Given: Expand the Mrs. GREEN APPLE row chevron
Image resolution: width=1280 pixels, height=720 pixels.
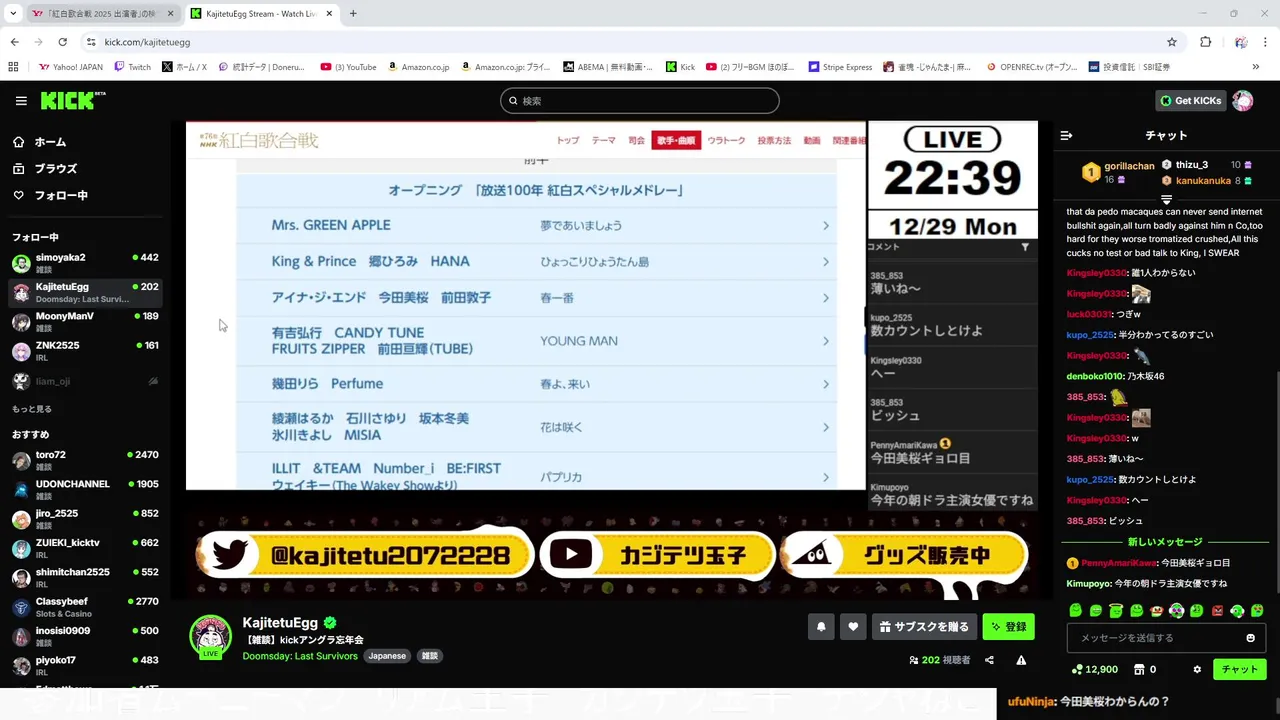Looking at the screenshot, I should tap(826, 226).
